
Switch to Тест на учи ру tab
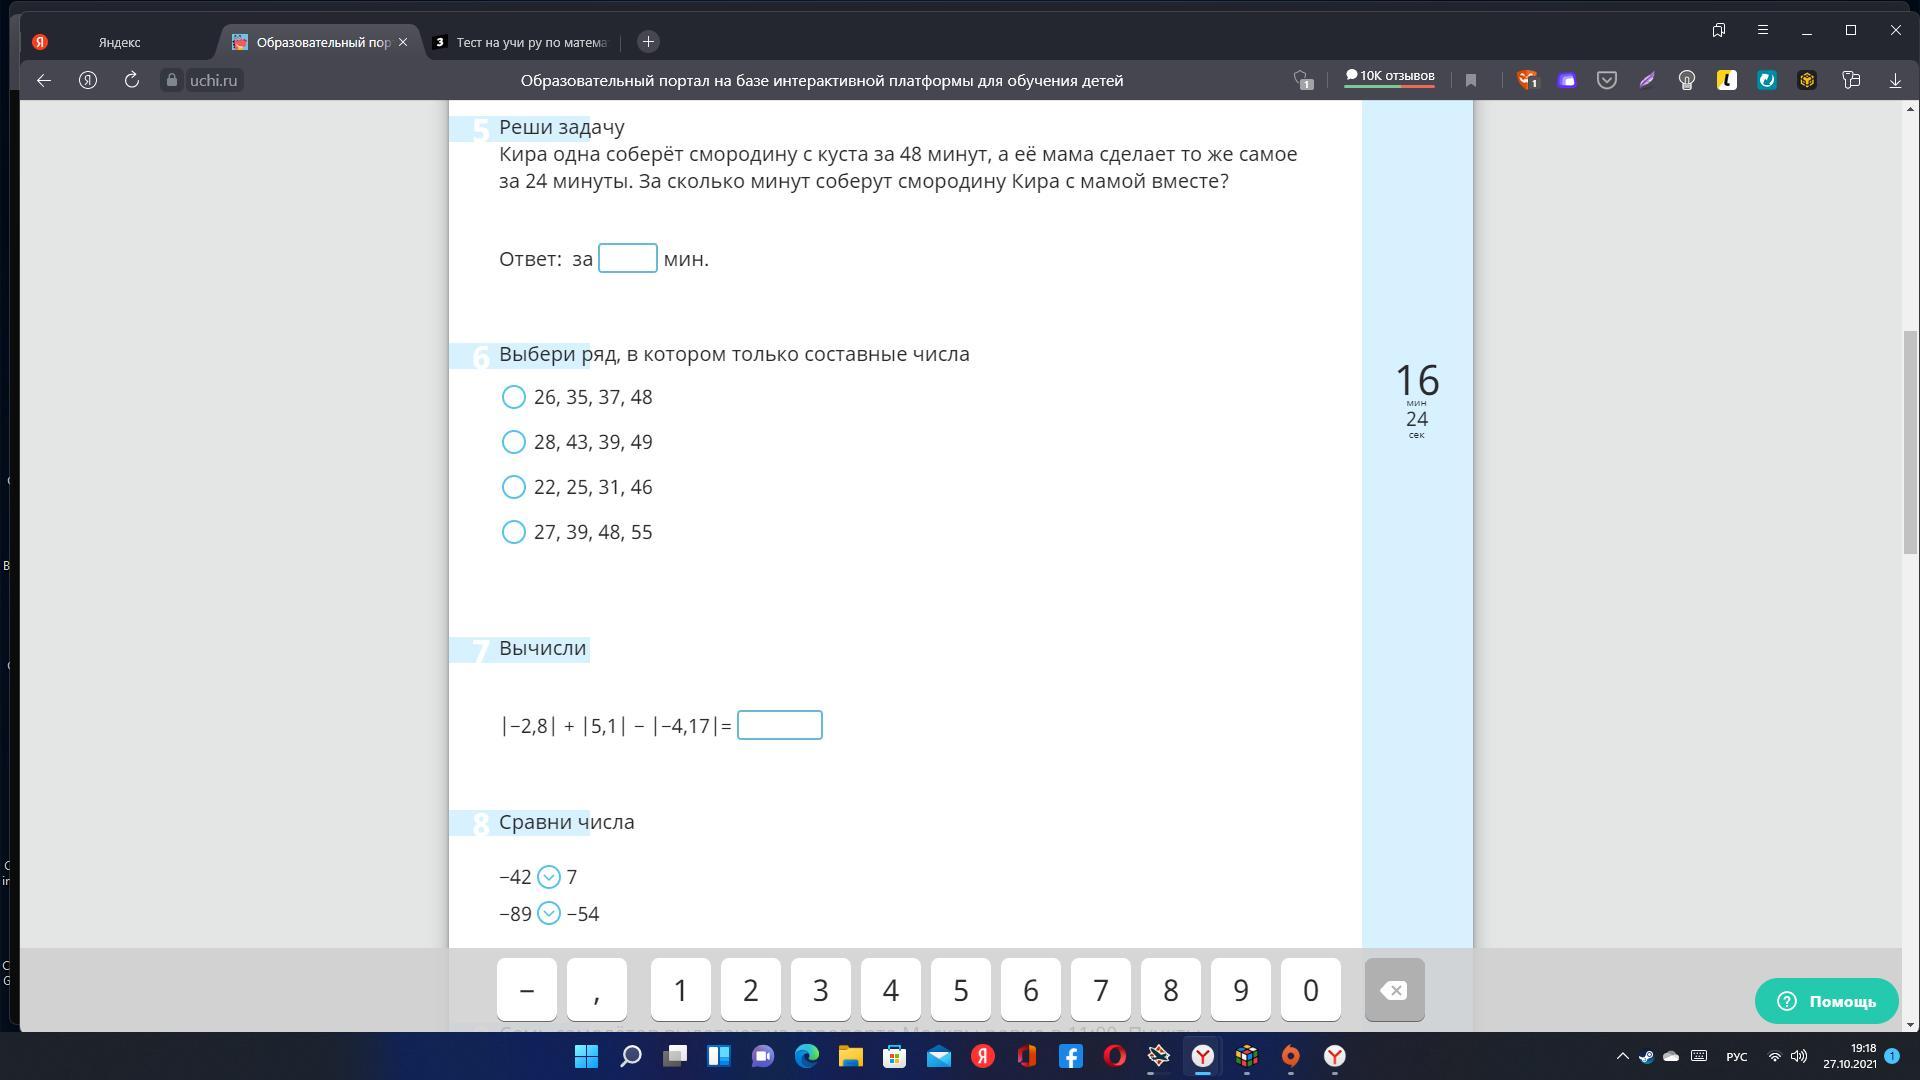coord(530,42)
